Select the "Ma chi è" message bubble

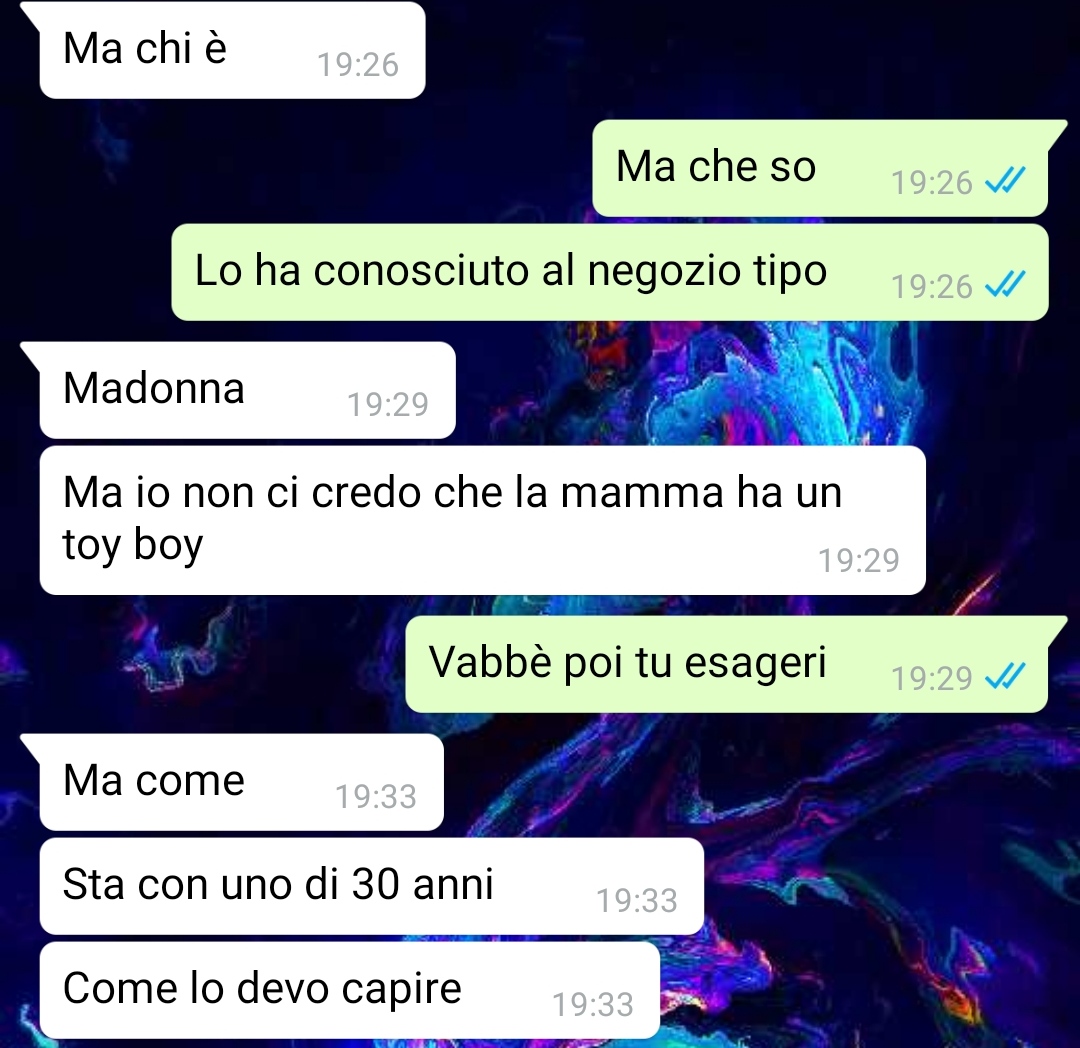[x=232, y=50]
